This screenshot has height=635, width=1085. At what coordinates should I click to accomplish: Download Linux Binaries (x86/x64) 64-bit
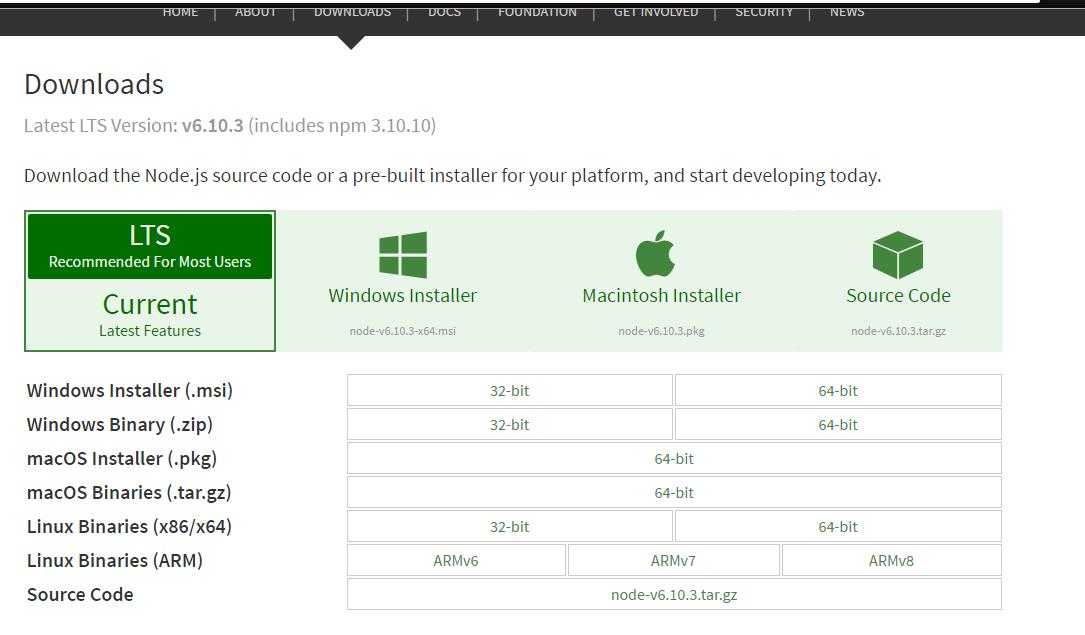838,526
